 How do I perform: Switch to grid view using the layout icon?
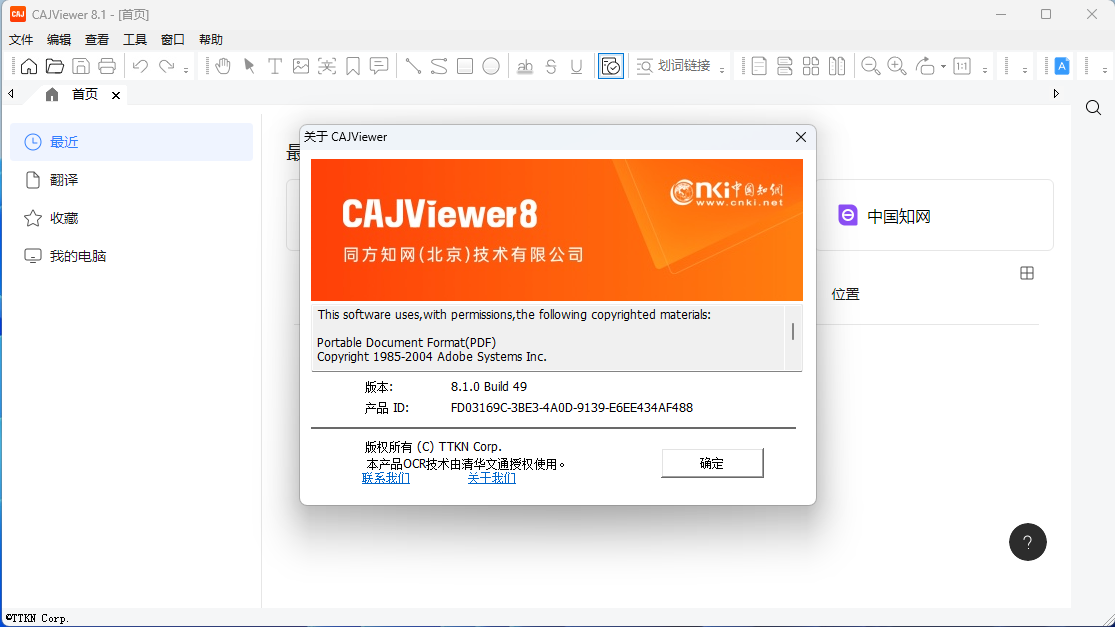click(x=1027, y=273)
